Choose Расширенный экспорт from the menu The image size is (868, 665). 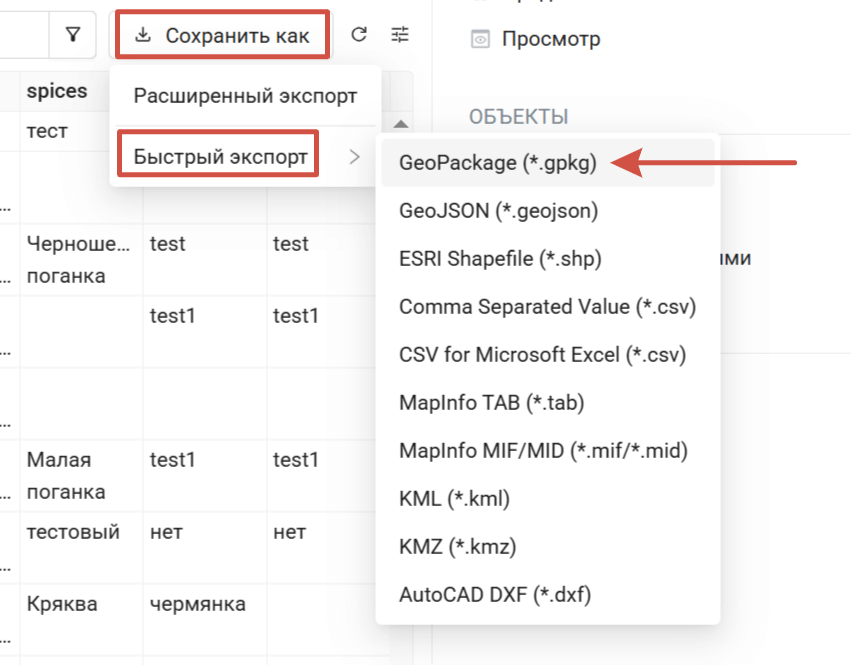point(245,97)
